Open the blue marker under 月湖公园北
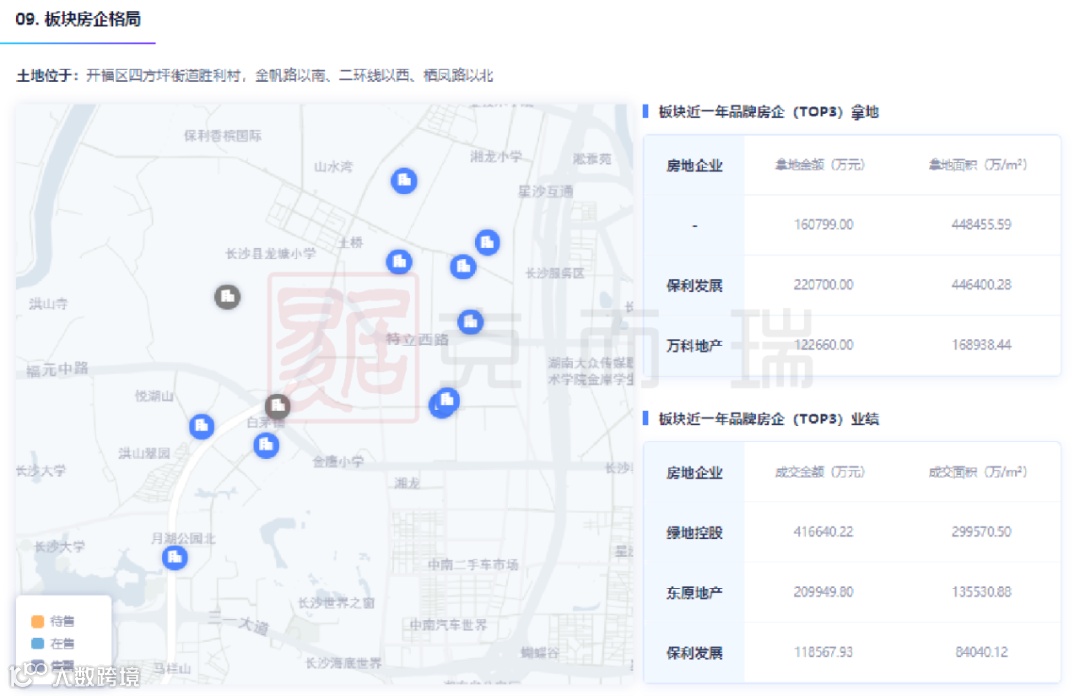This screenshot has height=696, width=1080. tap(174, 557)
